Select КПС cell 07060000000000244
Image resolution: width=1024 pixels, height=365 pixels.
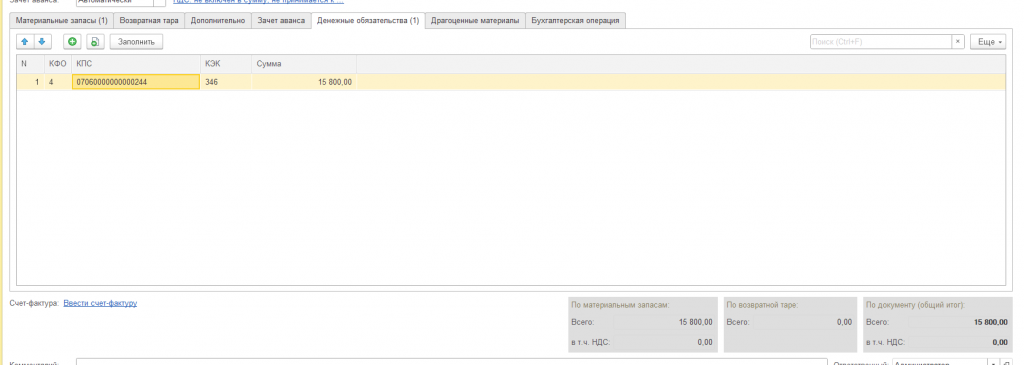[136, 82]
